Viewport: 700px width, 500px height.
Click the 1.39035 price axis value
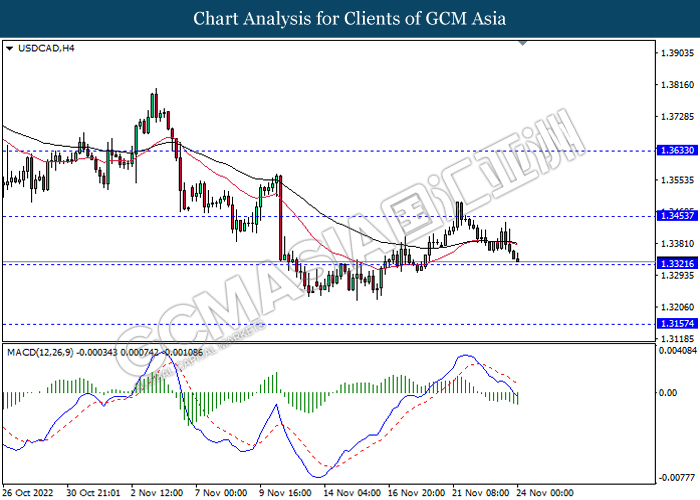[x=677, y=53]
